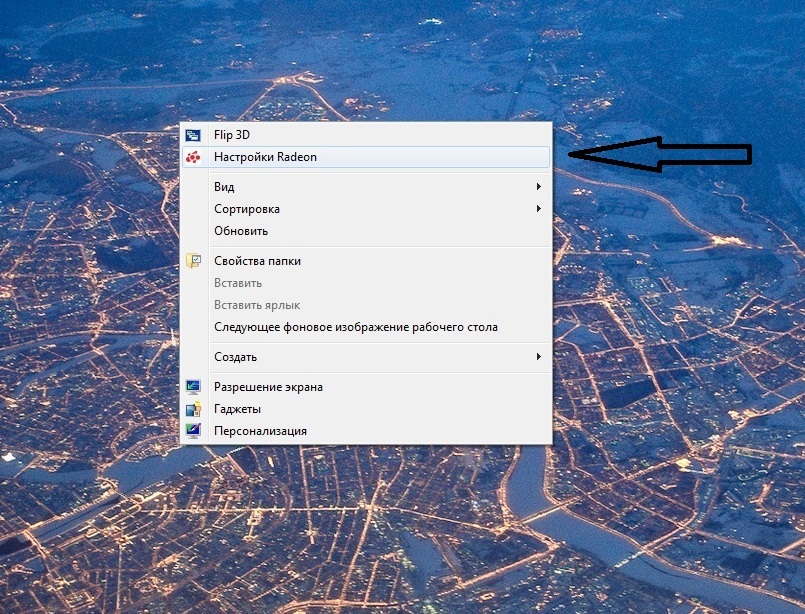The height and width of the screenshot is (614, 805).
Task: Click the Сортировка submenu arrow
Action: 539,208
